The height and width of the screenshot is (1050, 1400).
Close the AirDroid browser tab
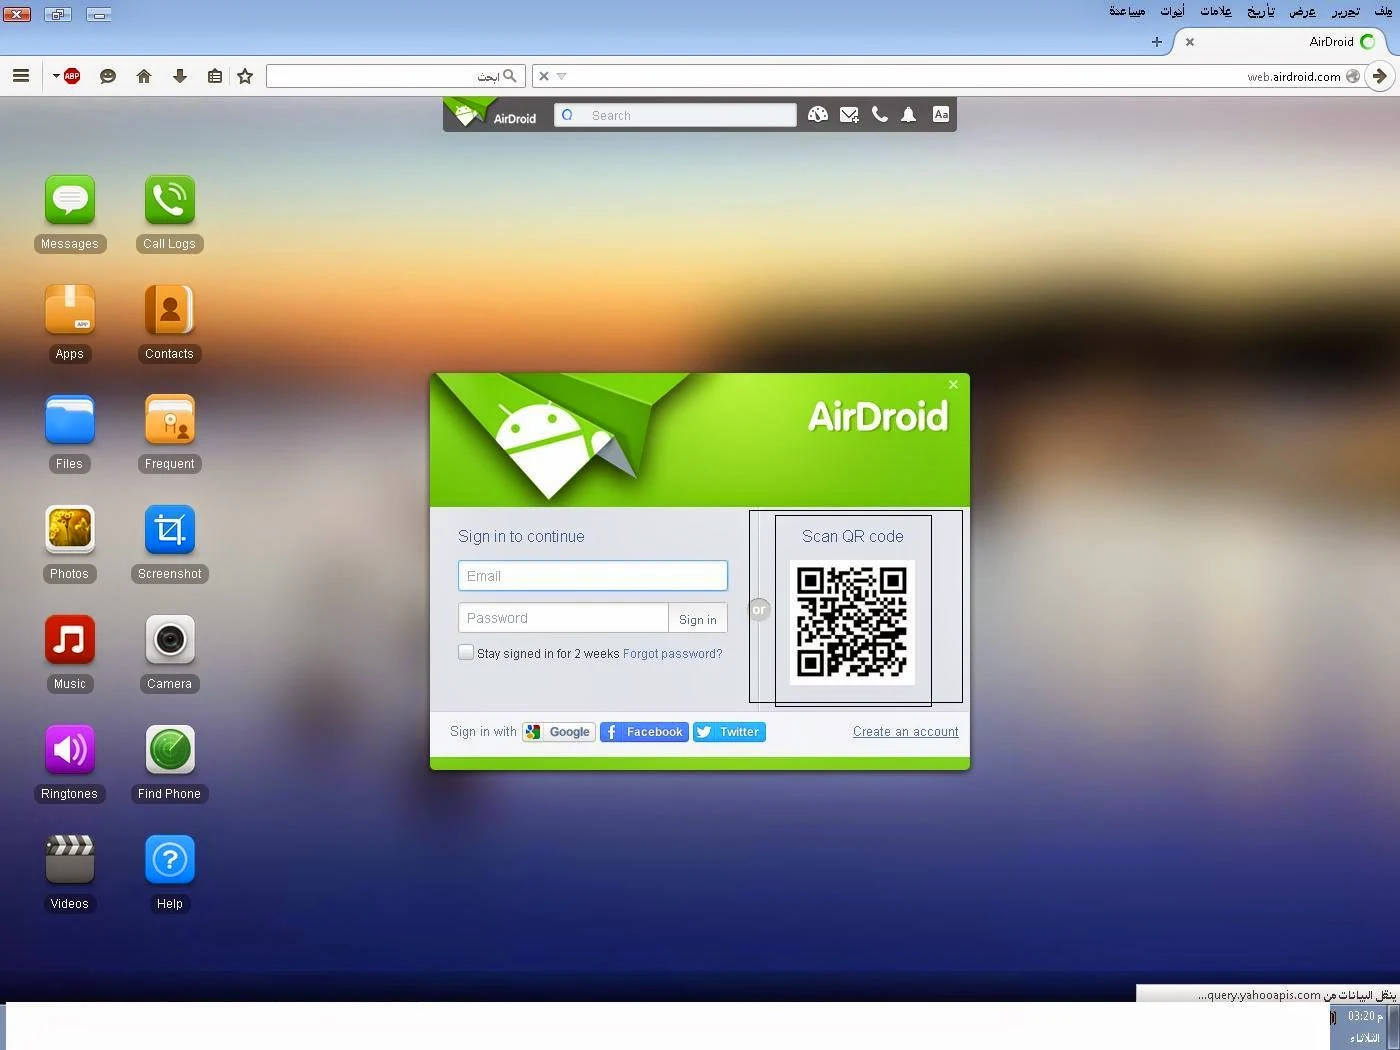pyautogui.click(x=1190, y=42)
